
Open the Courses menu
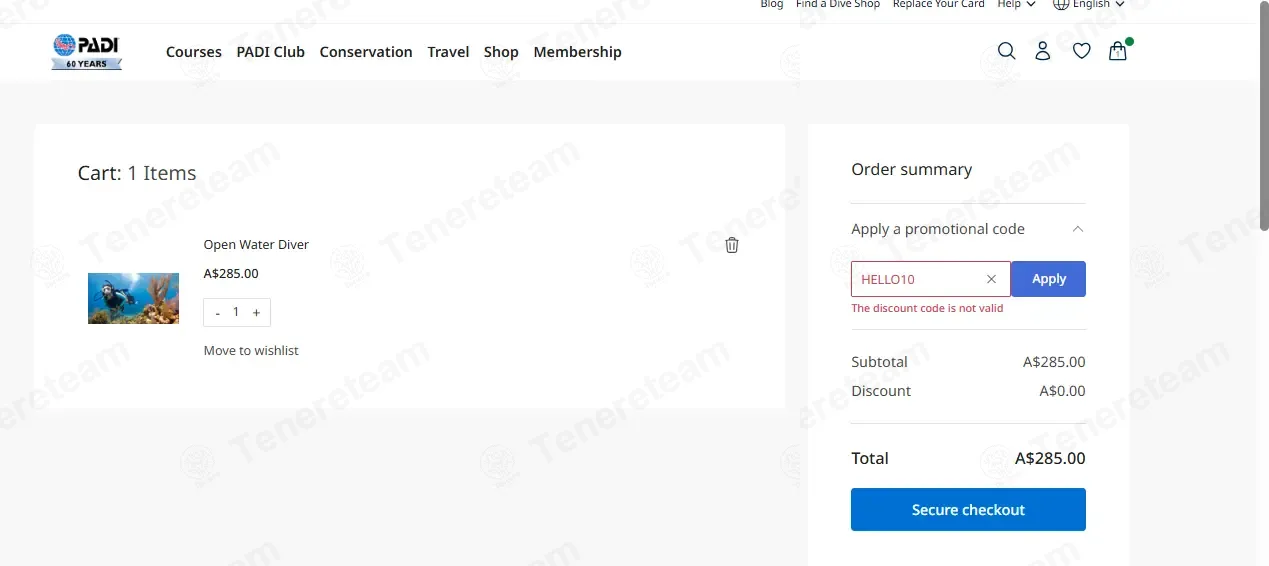(x=194, y=52)
